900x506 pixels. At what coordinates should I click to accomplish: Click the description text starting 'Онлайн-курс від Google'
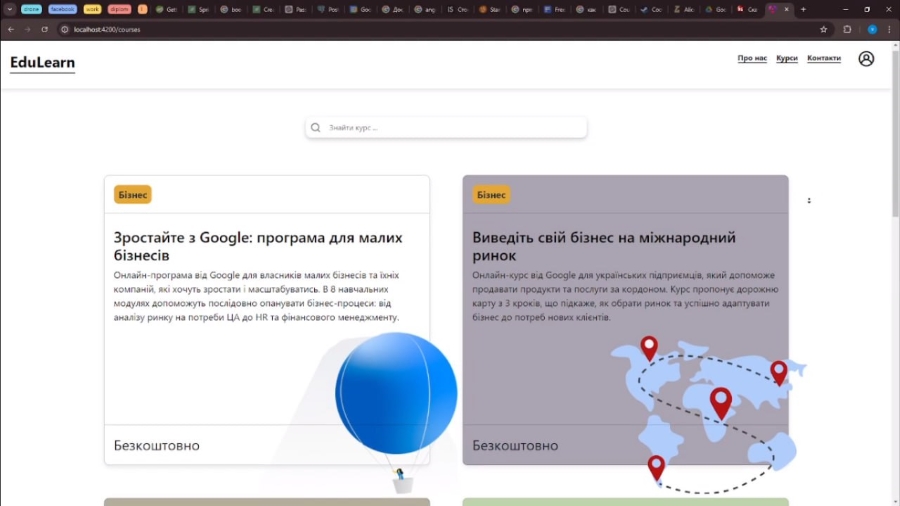624,296
